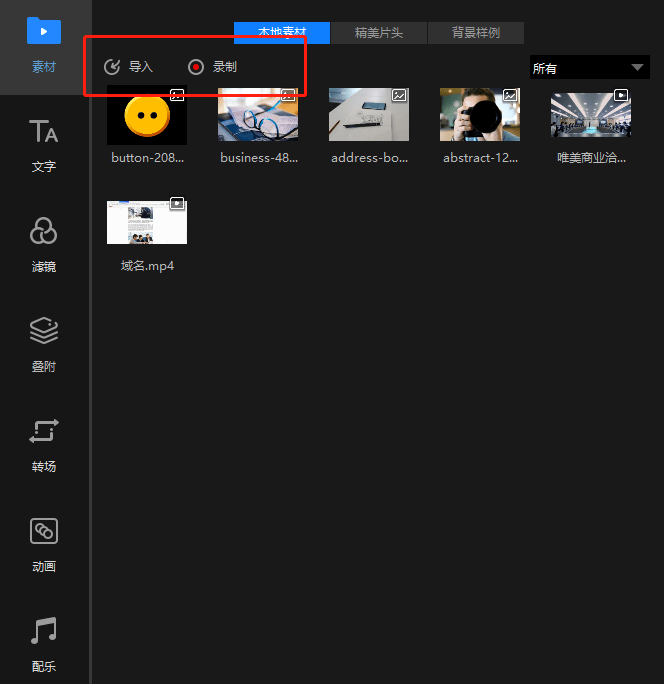This screenshot has height=684, width=664.
Task: Switch to the 本地素材 tab
Action: (281, 33)
